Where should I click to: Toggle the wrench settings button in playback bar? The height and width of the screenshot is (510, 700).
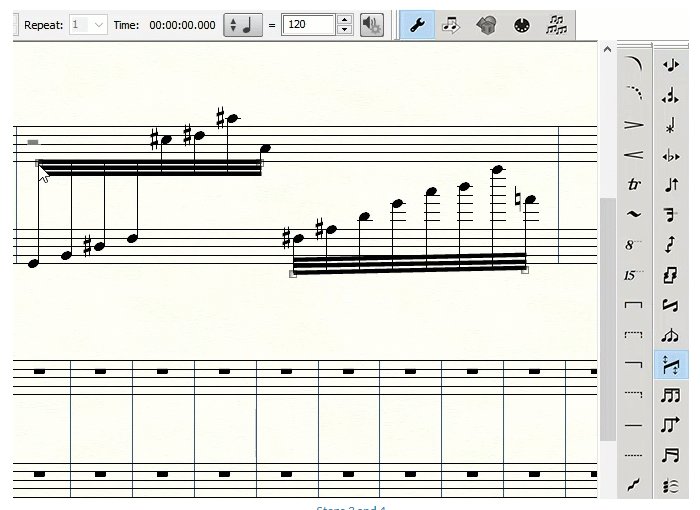click(x=417, y=25)
